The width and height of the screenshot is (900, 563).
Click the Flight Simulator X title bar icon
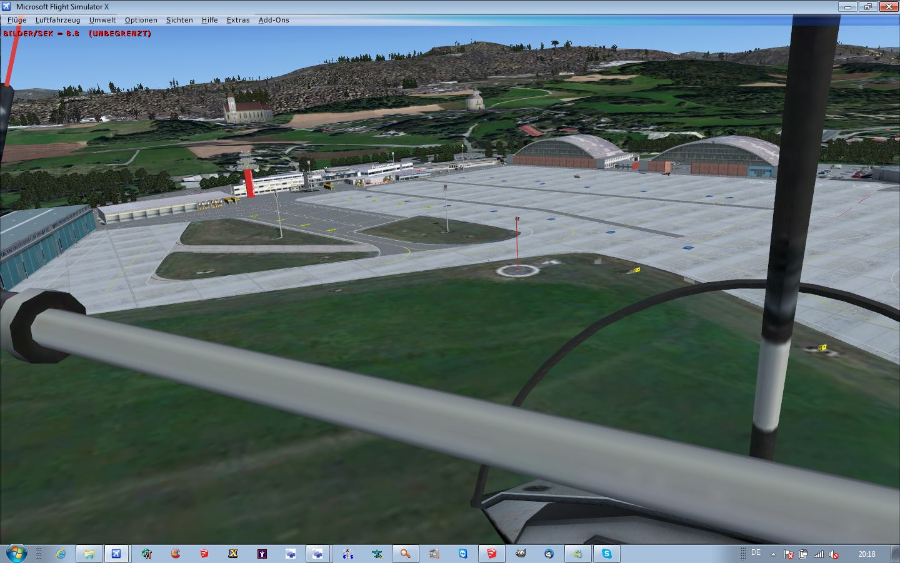[x=6, y=7]
